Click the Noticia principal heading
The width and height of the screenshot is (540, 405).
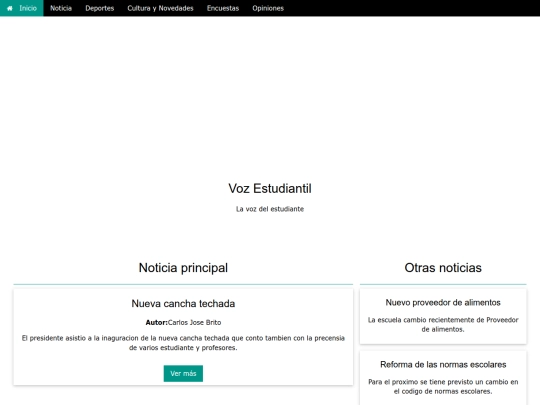[183, 268]
